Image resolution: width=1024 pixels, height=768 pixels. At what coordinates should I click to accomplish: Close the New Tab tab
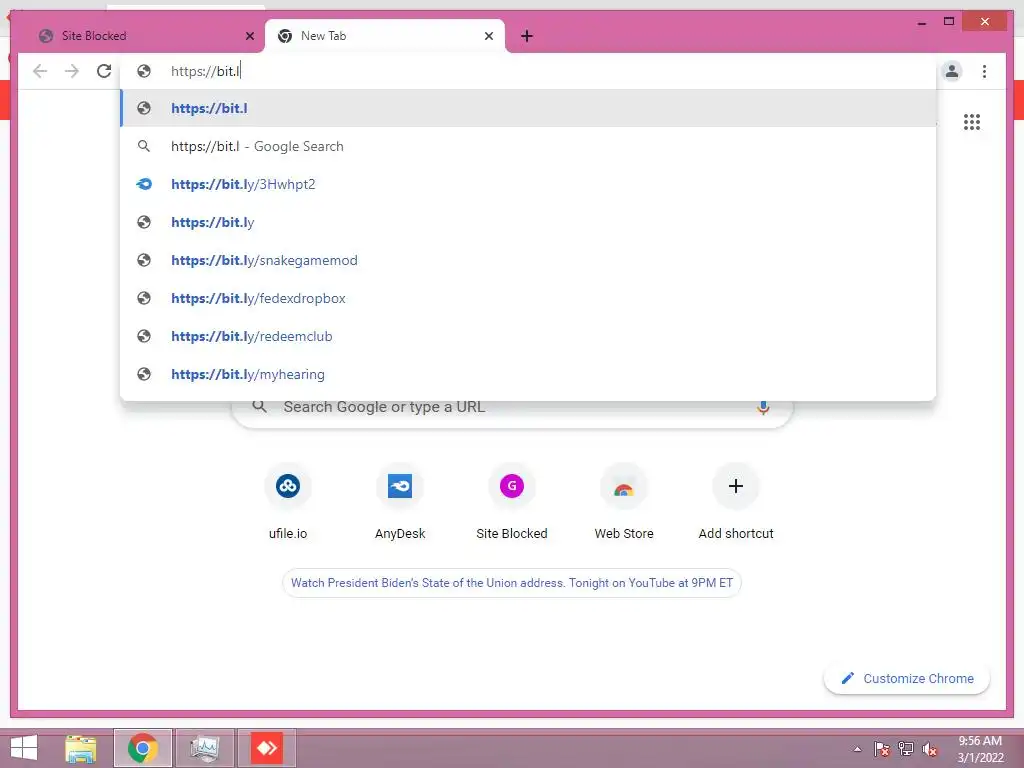tap(488, 36)
